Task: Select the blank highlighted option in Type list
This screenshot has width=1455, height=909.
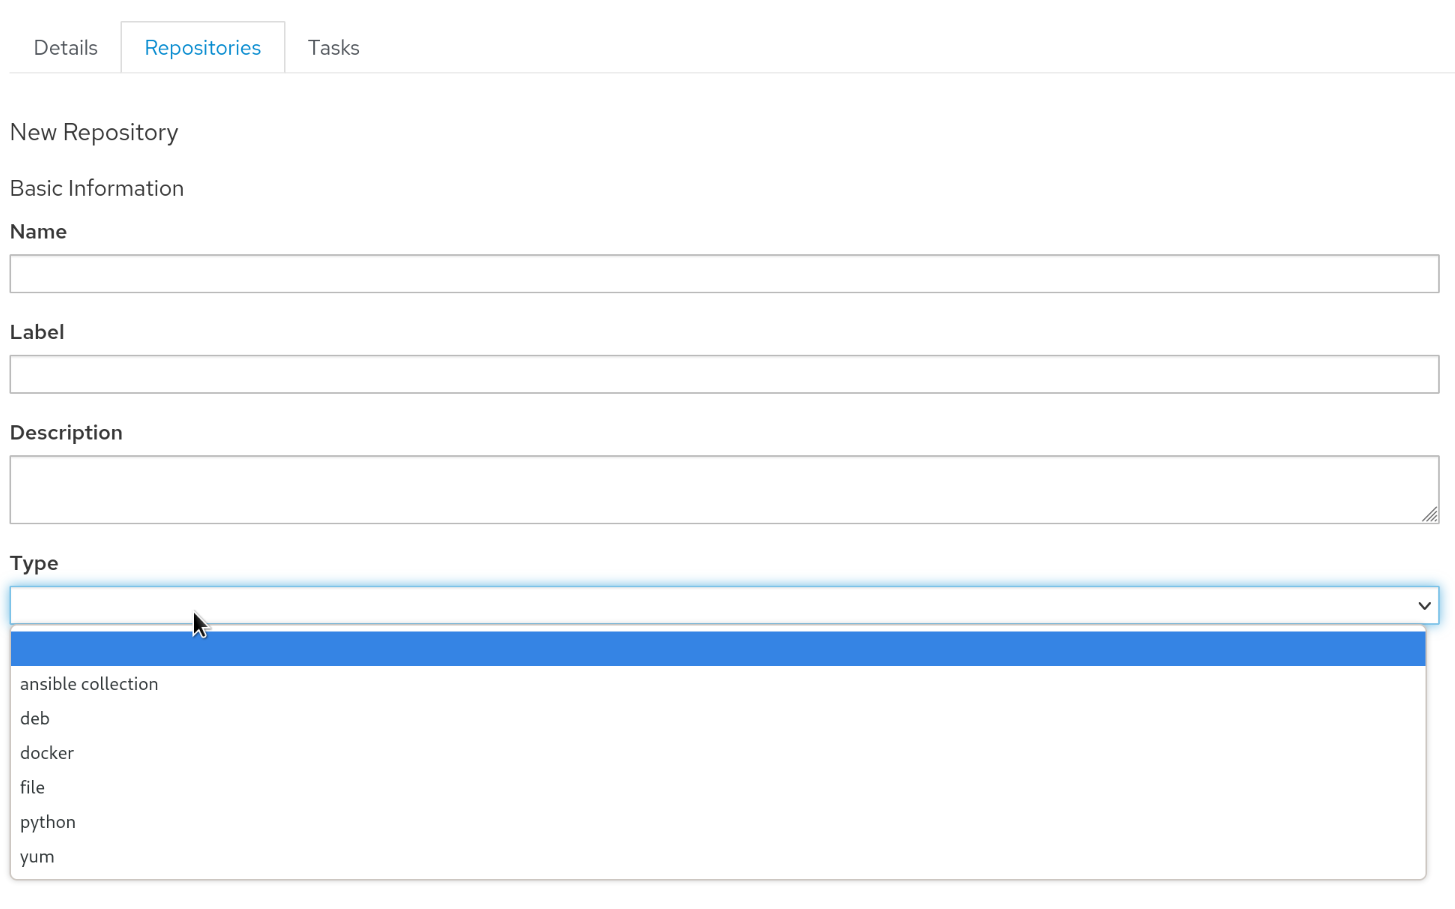Action: [x=718, y=649]
